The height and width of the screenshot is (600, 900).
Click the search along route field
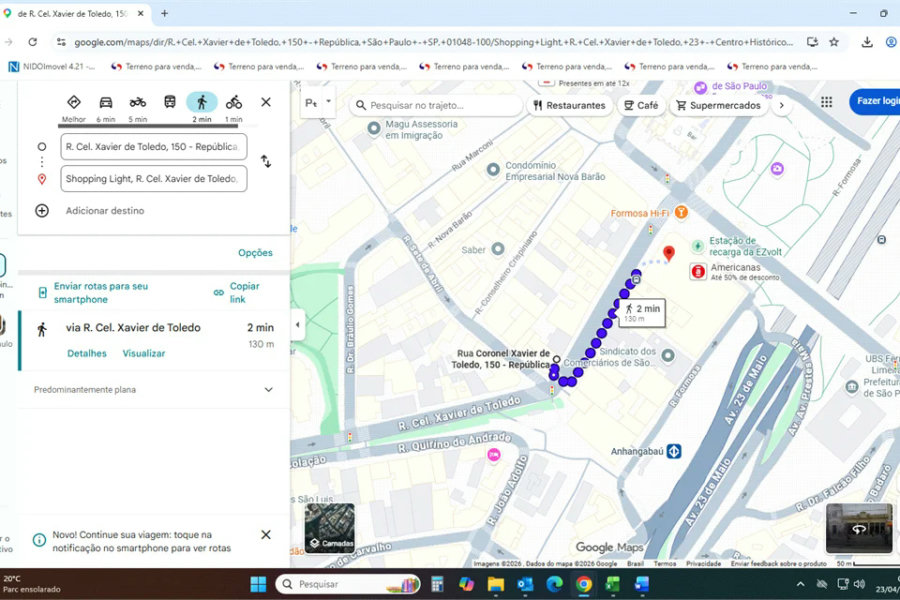point(436,106)
